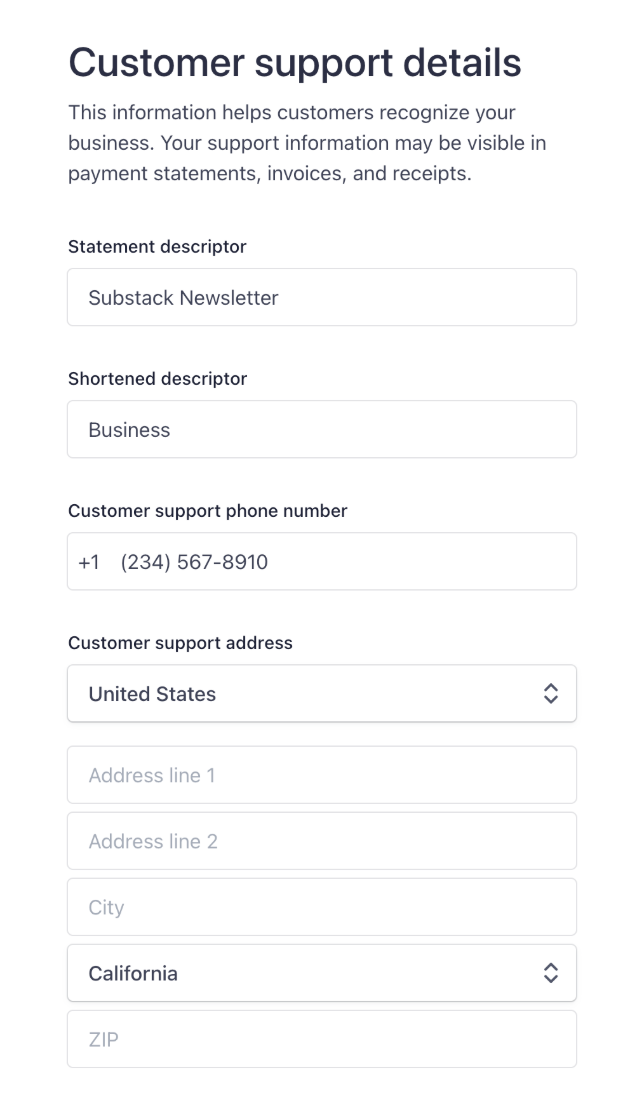Click the ZIP code input field
624x1102 pixels.
tap(321, 1039)
